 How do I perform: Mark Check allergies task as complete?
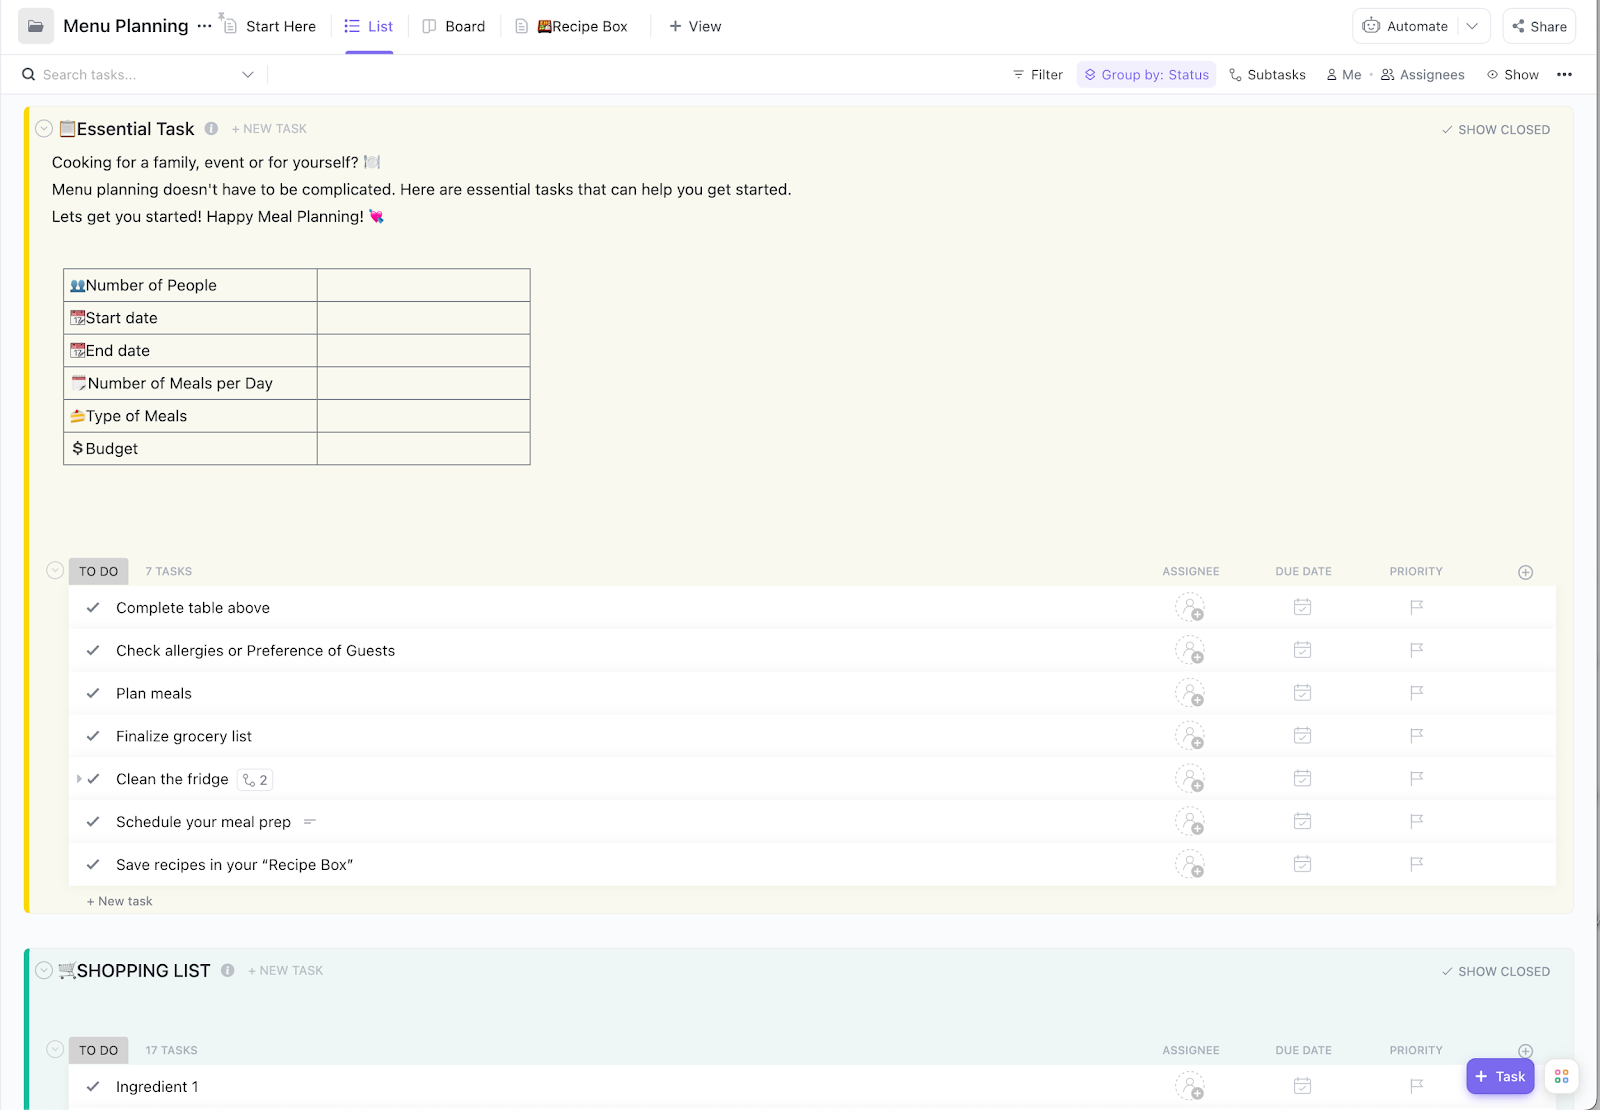pyautogui.click(x=93, y=651)
